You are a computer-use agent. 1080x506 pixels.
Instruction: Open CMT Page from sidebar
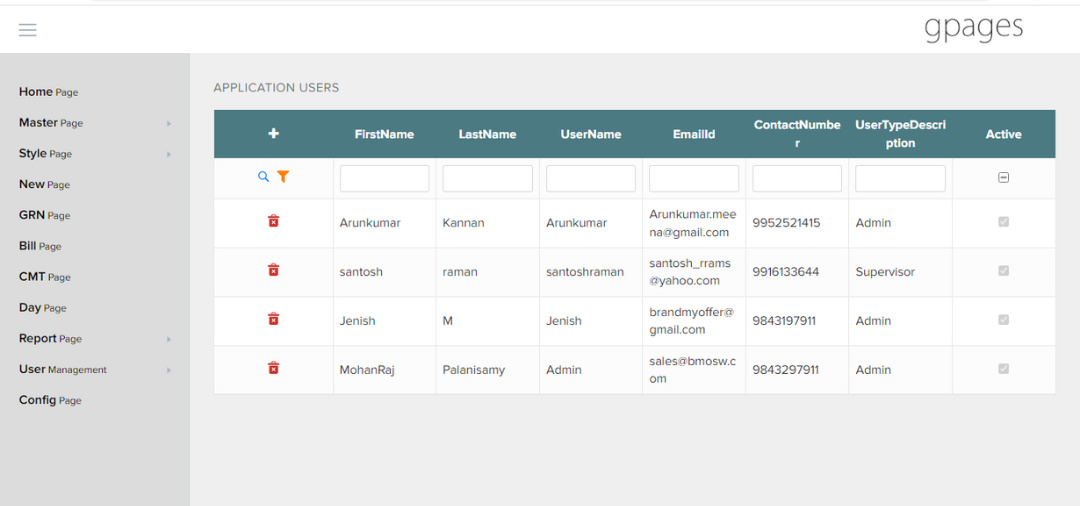(45, 277)
